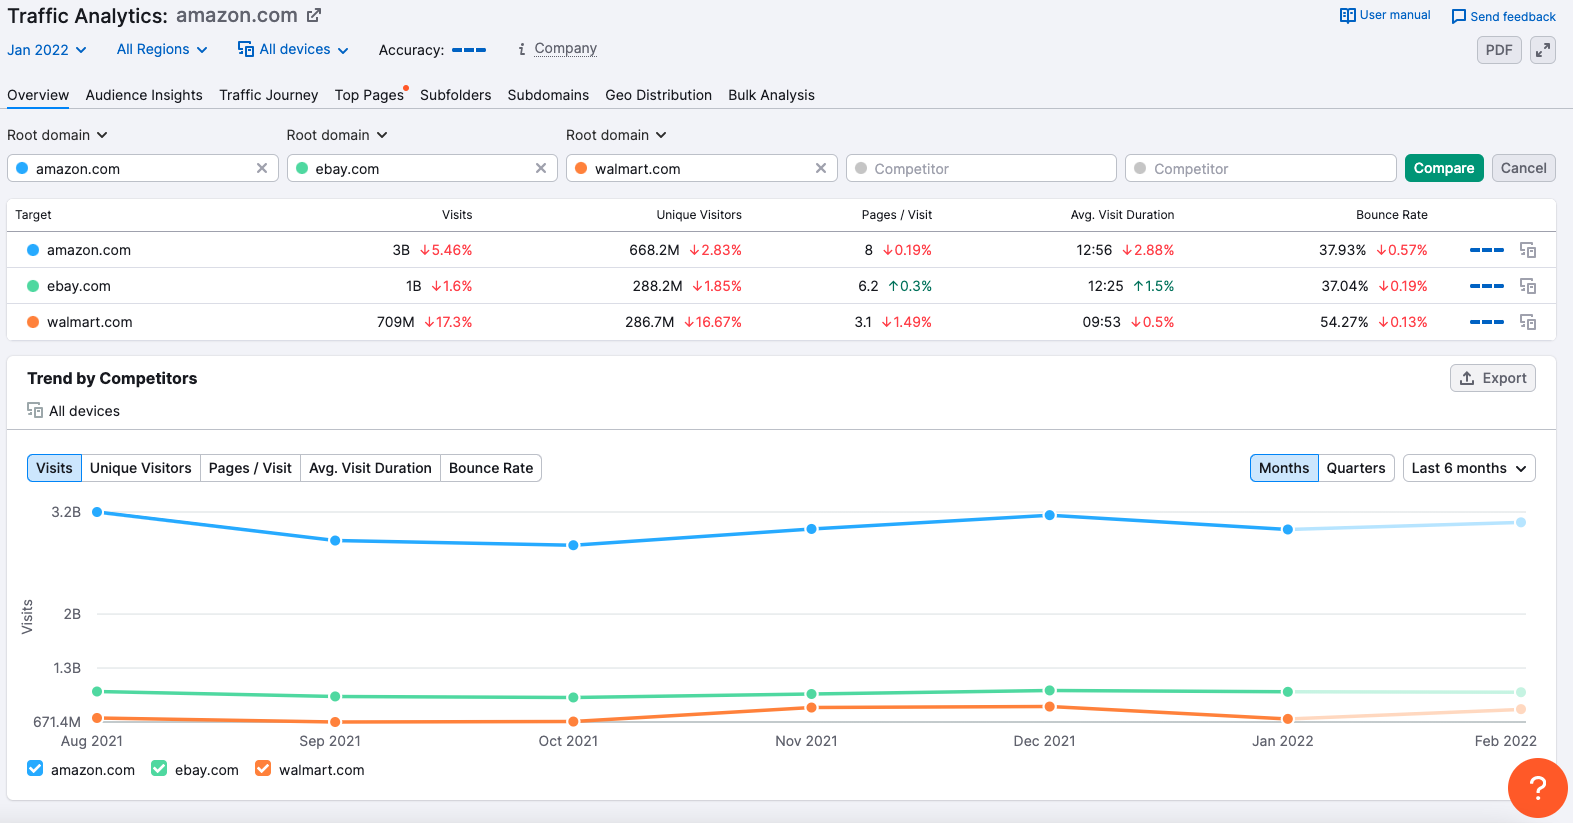Image resolution: width=1573 pixels, height=823 pixels.
Task: Open the Company info link
Action: click(565, 48)
